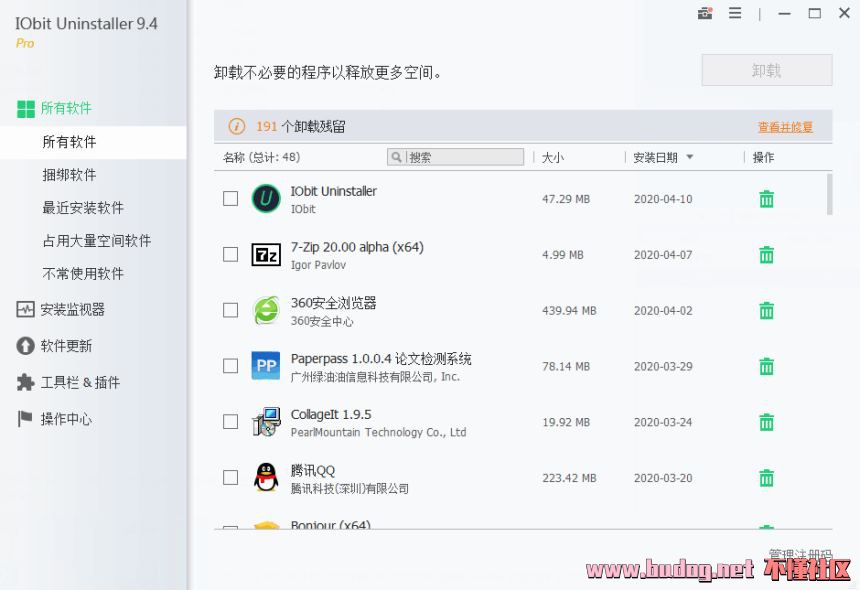Click the 腾讯QQ penguin icon

[266, 477]
